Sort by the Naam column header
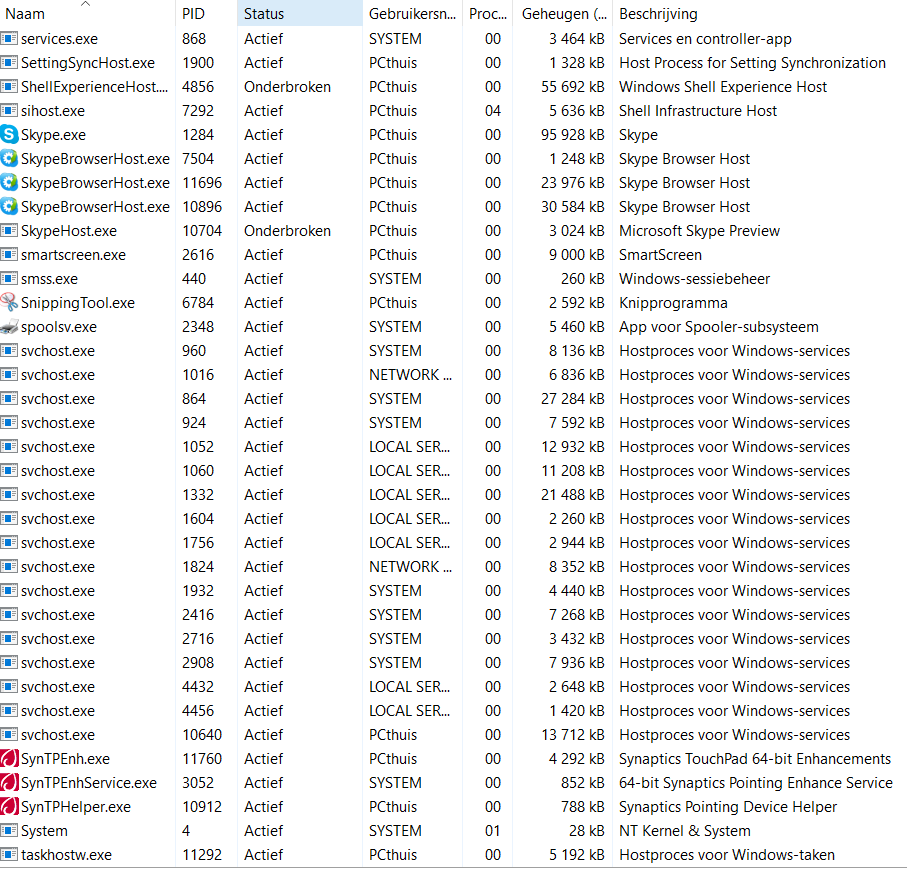 87,14
